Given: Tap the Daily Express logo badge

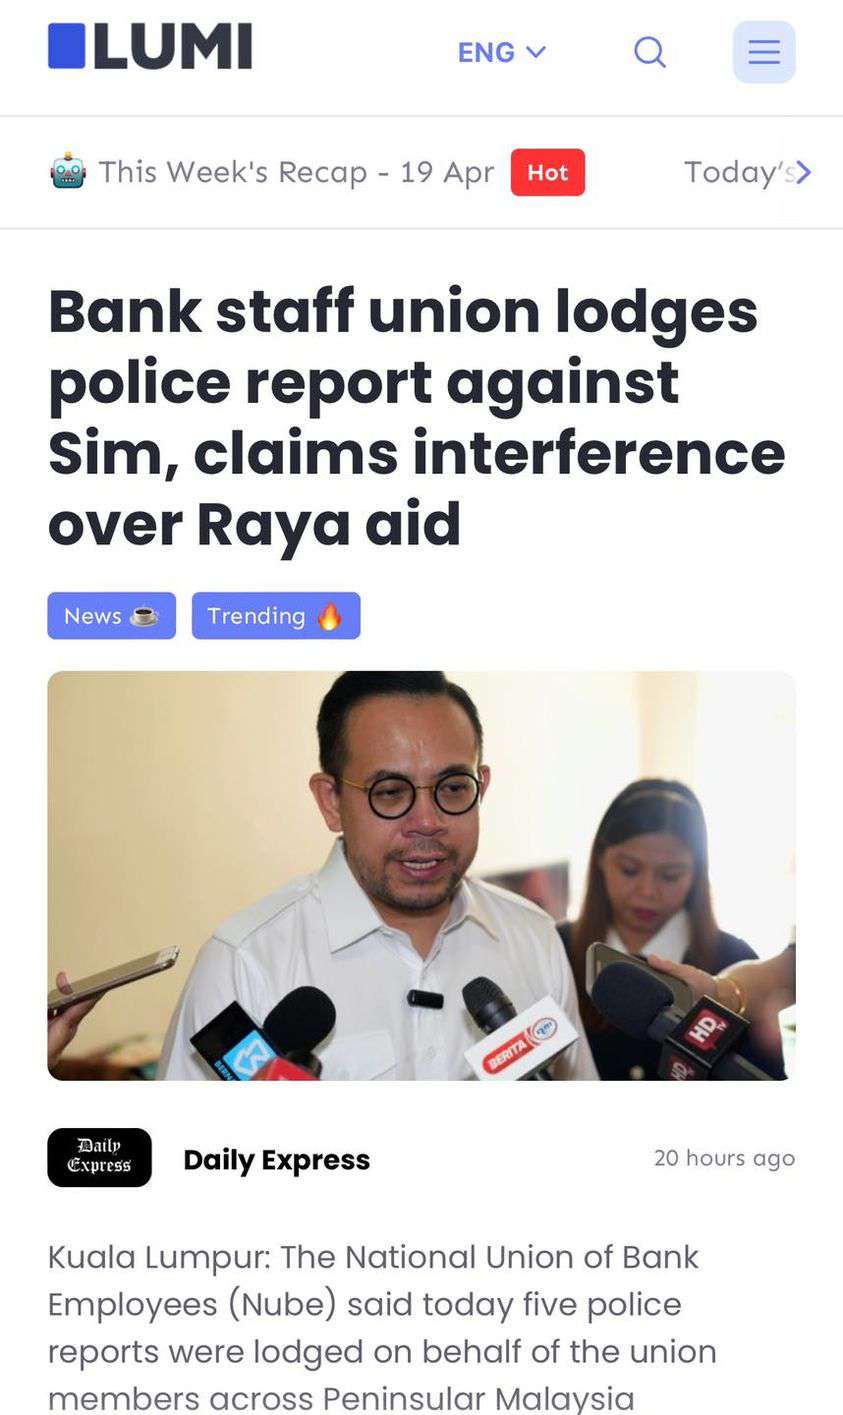Looking at the screenshot, I should 99,1158.
